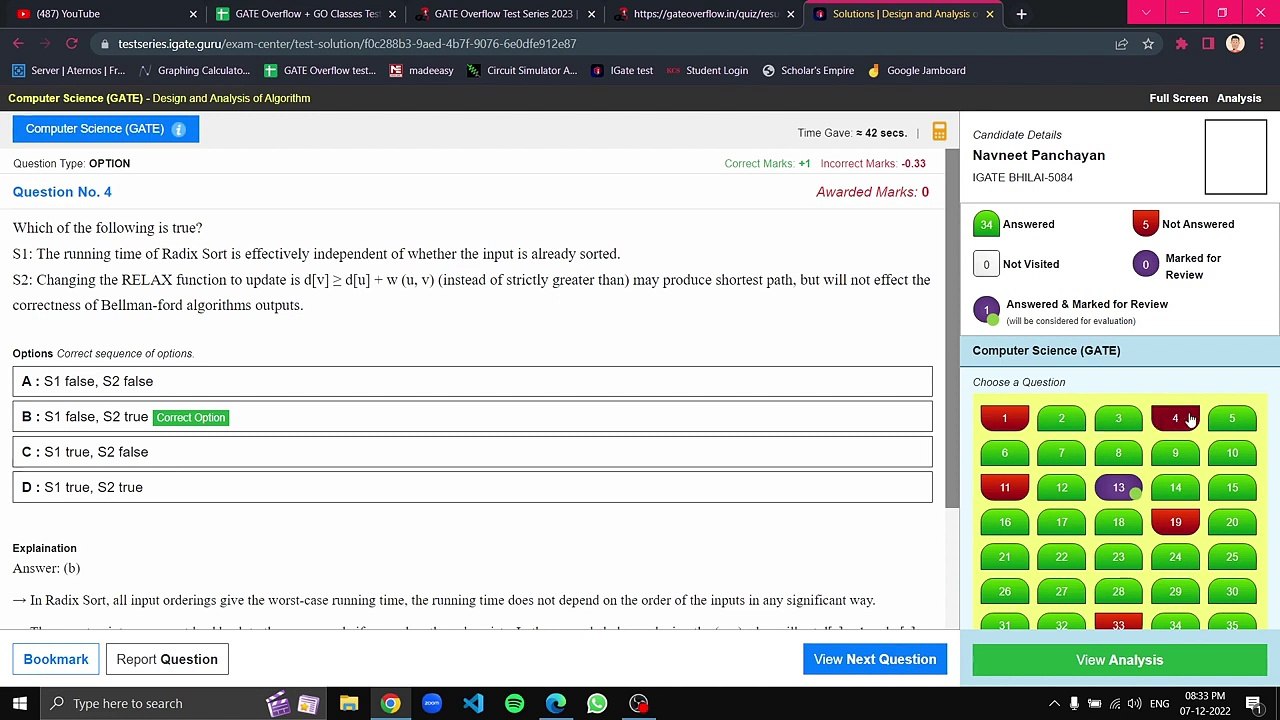
Task: Bookmark page with the star icon
Action: click(1148, 44)
